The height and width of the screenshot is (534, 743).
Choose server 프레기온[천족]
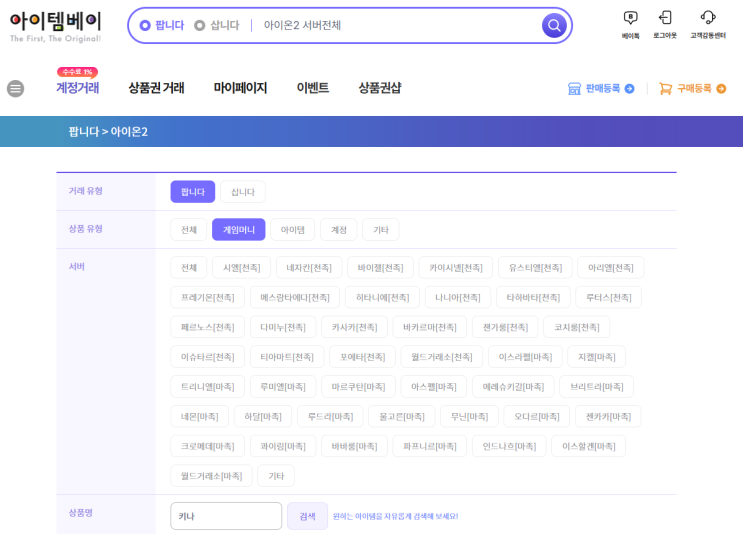(x=208, y=298)
